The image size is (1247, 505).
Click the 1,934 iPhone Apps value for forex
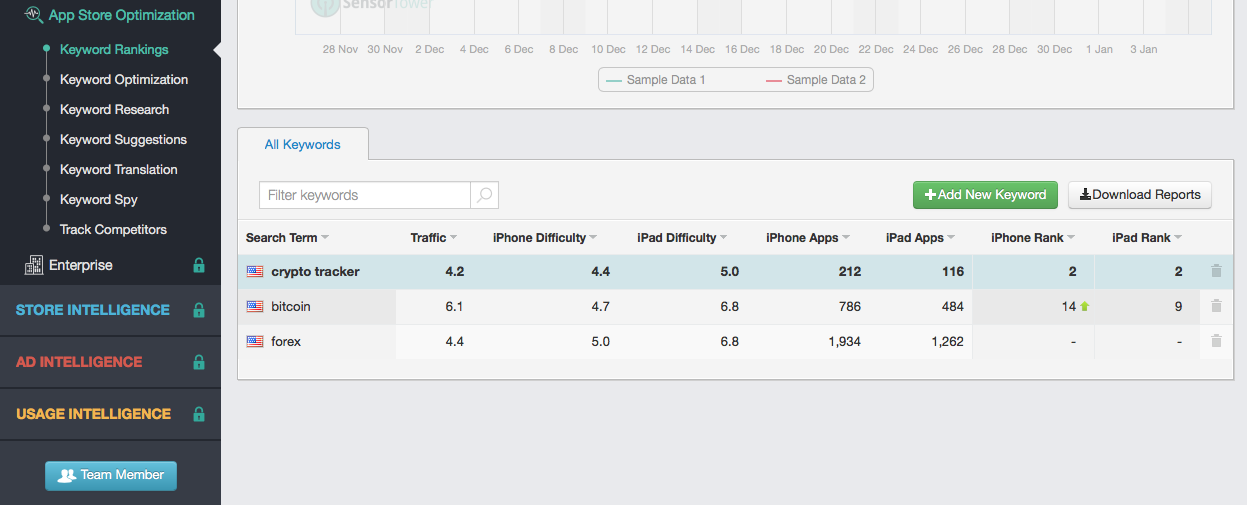[843, 342]
